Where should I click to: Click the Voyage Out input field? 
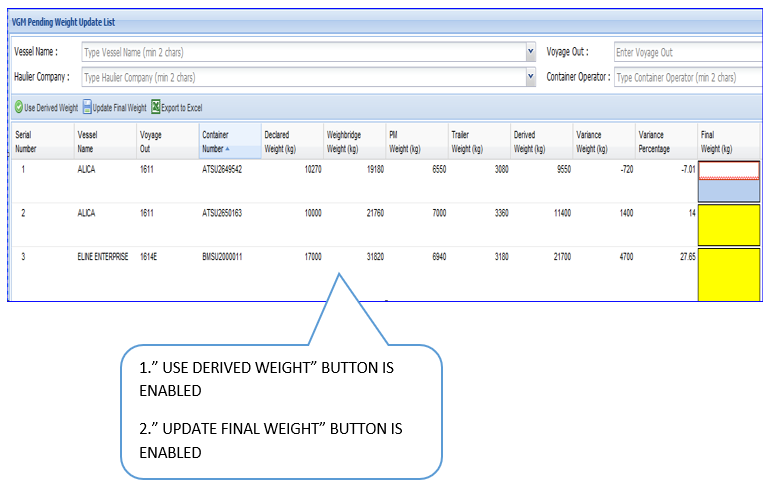[687, 52]
